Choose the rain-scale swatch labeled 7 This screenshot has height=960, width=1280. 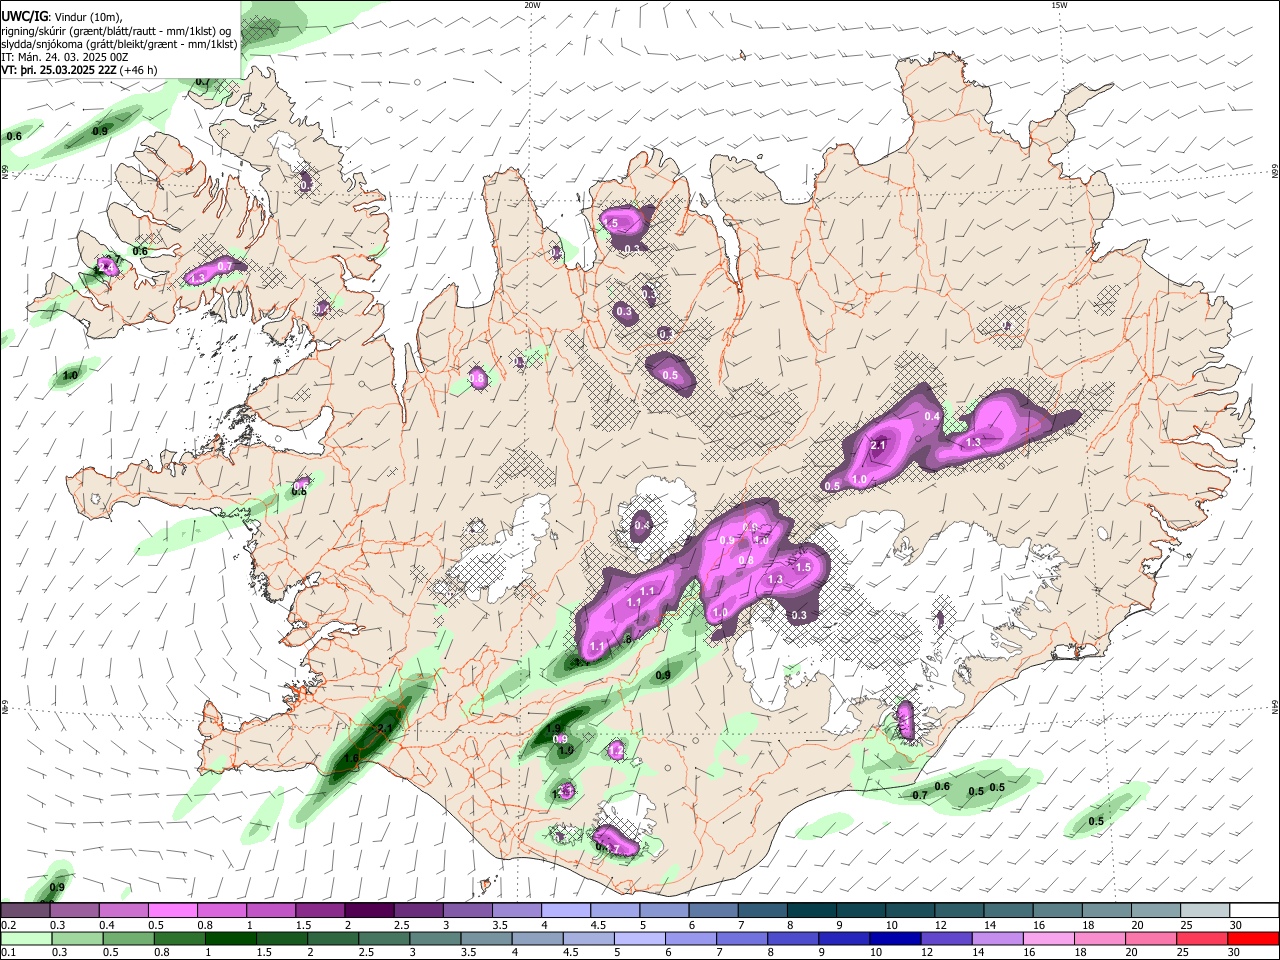tap(741, 939)
